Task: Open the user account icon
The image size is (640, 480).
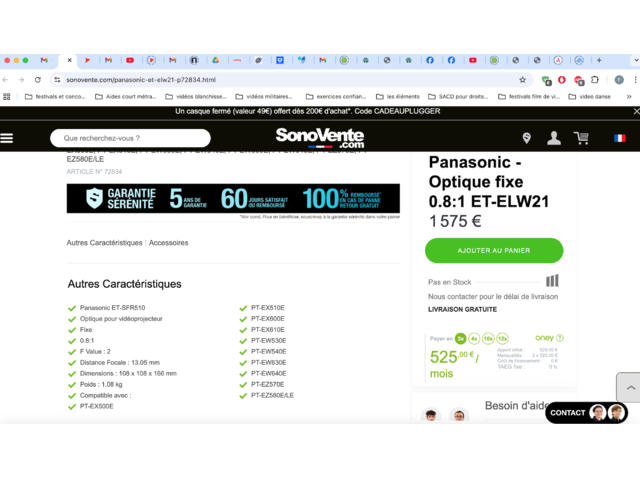Action: [x=554, y=138]
